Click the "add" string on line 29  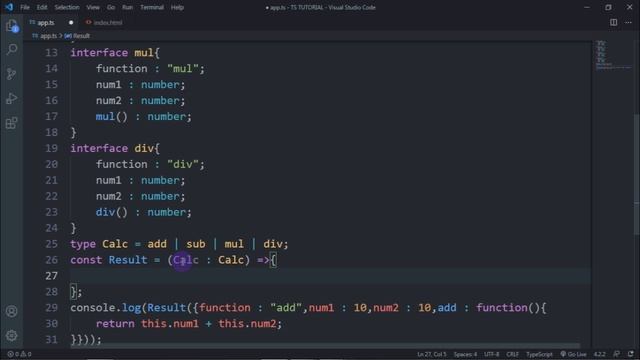[286, 308]
